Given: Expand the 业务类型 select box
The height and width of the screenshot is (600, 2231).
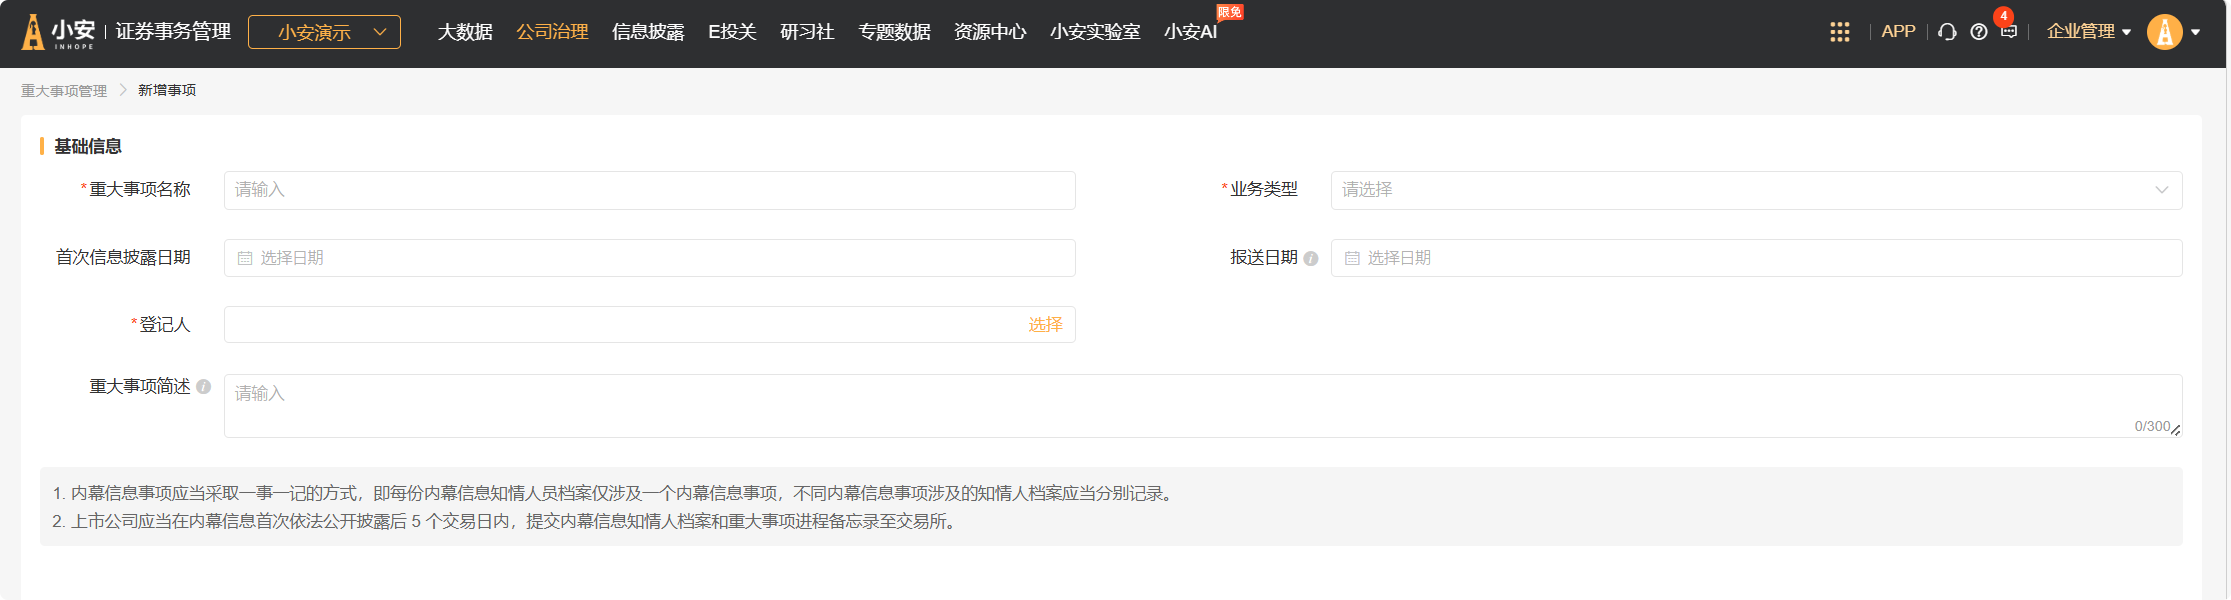Looking at the screenshot, I should pyautogui.click(x=1756, y=190).
